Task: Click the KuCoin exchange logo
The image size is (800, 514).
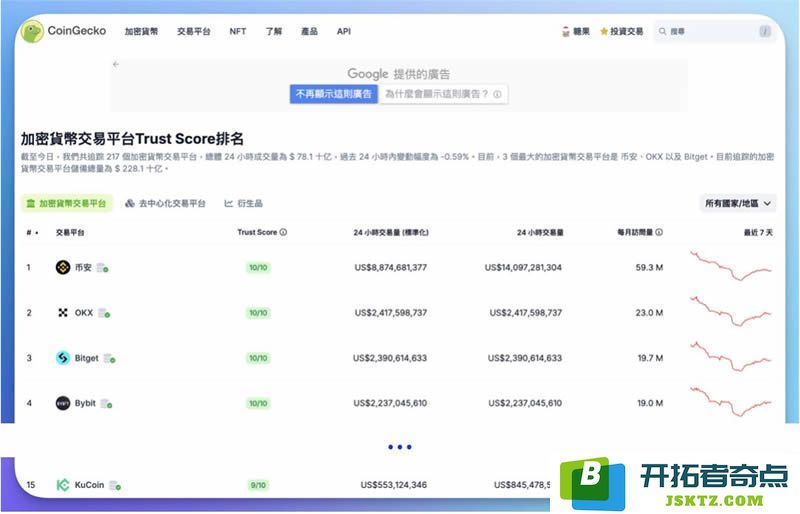Action: coord(63,485)
